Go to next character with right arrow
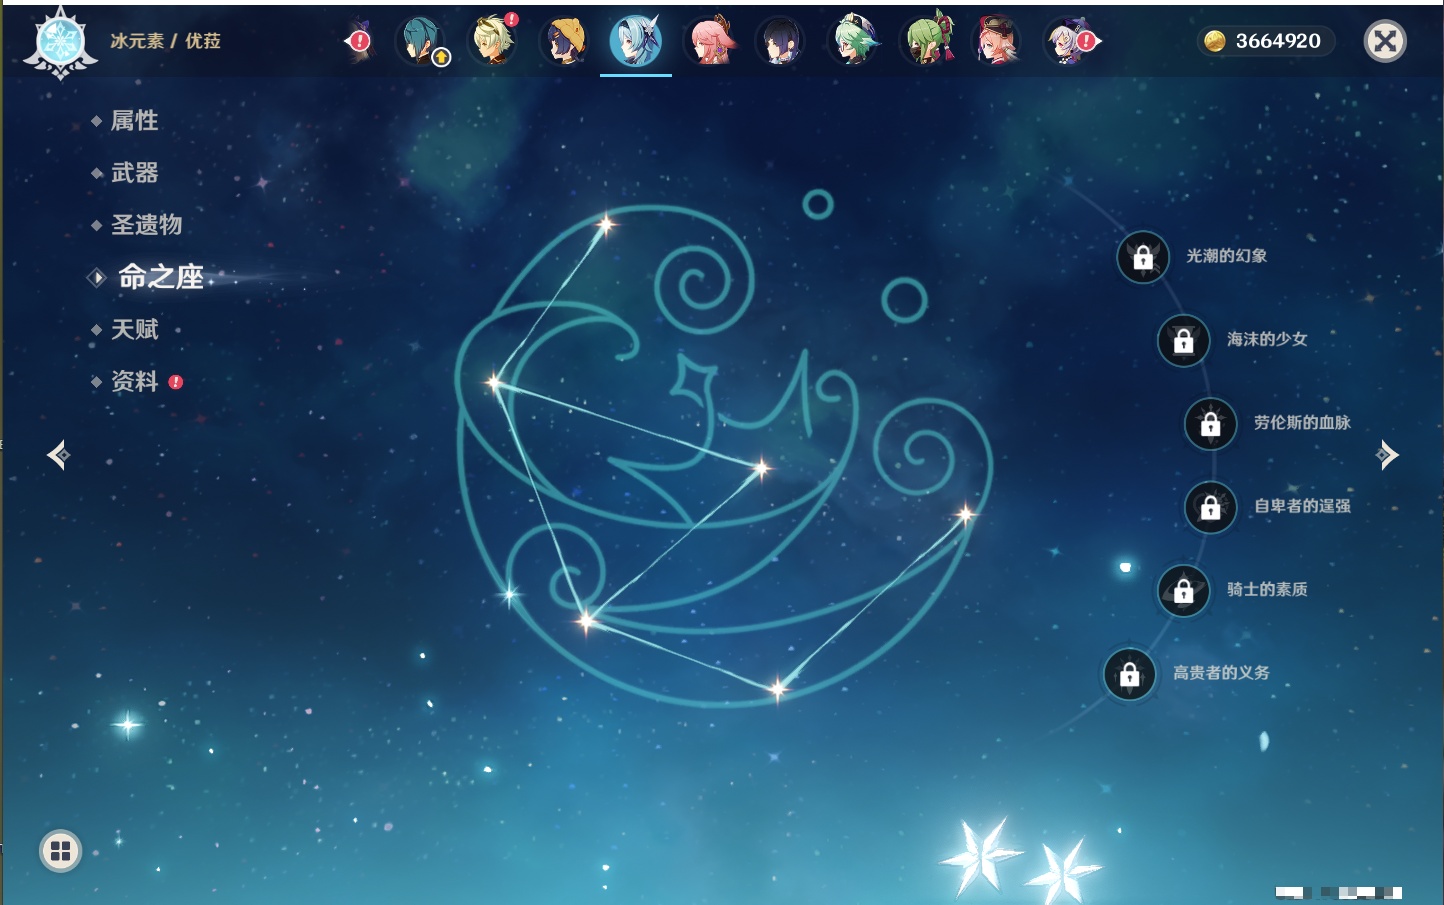1444x905 pixels. tap(1387, 455)
